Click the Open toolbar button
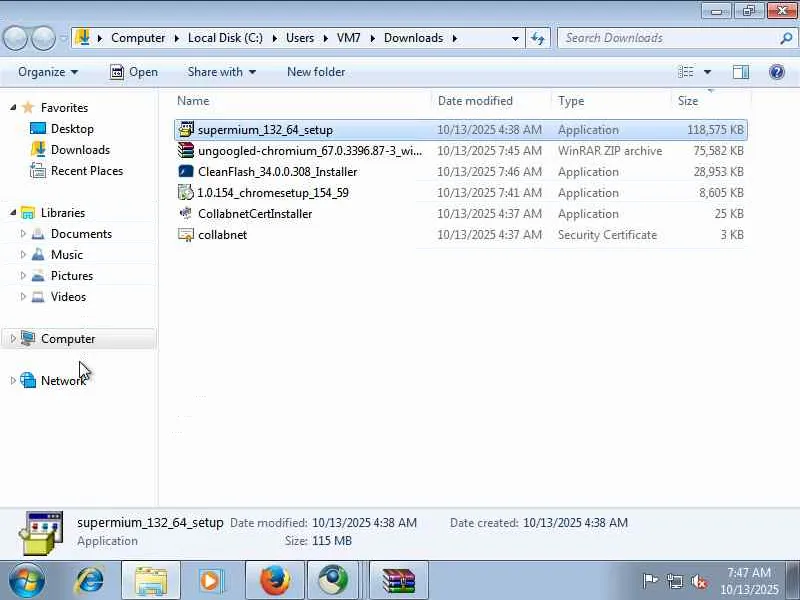 pyautogui.click(x=134, y=72)
